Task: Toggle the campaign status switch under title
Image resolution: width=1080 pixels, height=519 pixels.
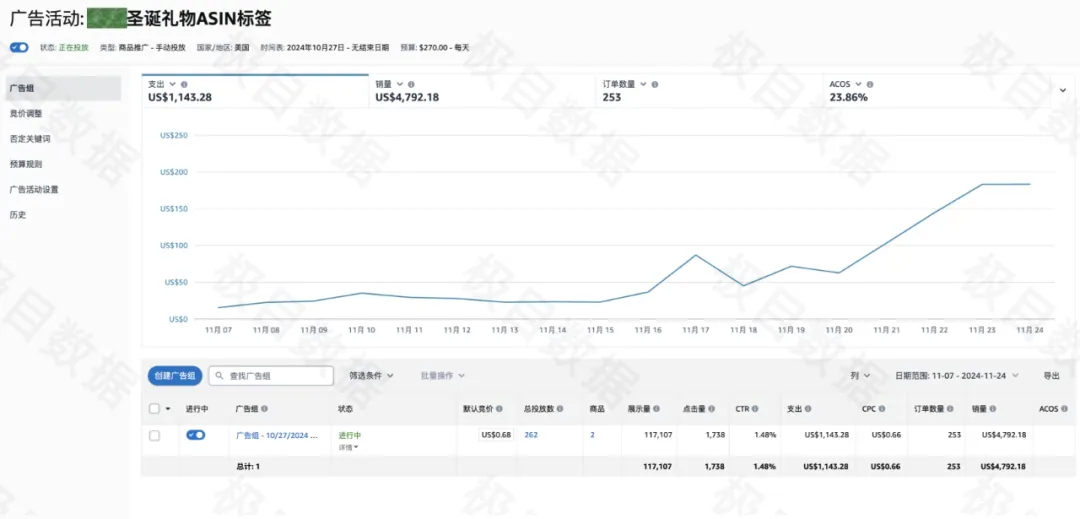Action: 19,47
